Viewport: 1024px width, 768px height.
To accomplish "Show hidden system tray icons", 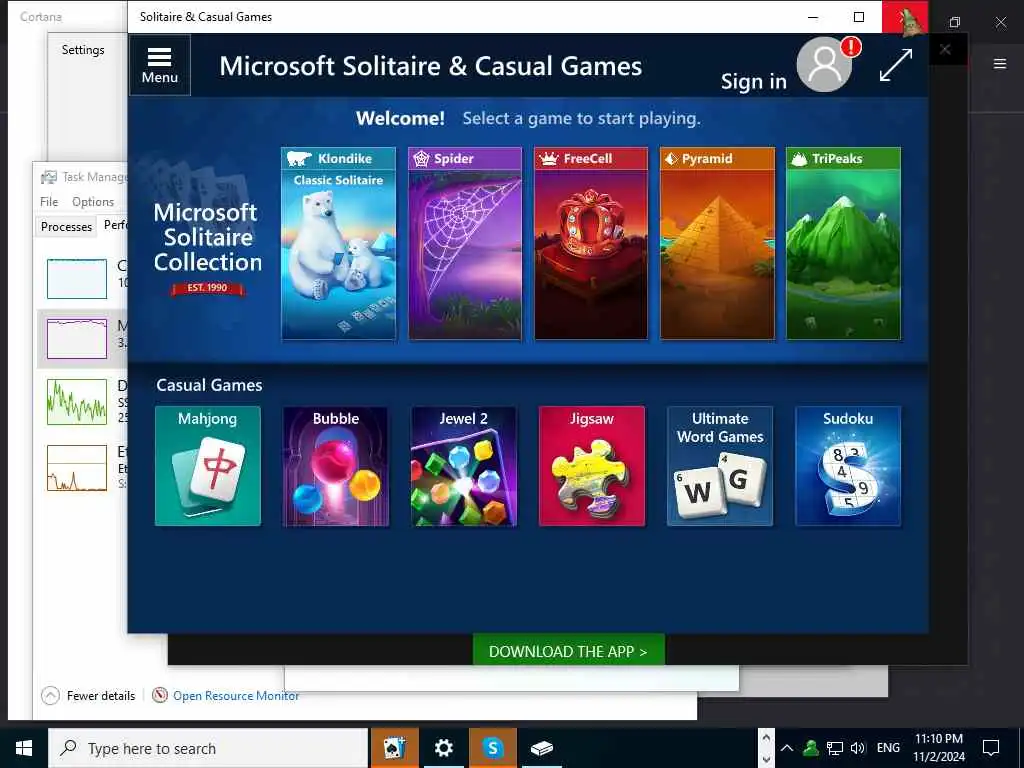I will pyautogui.click(x=787, y=748).
